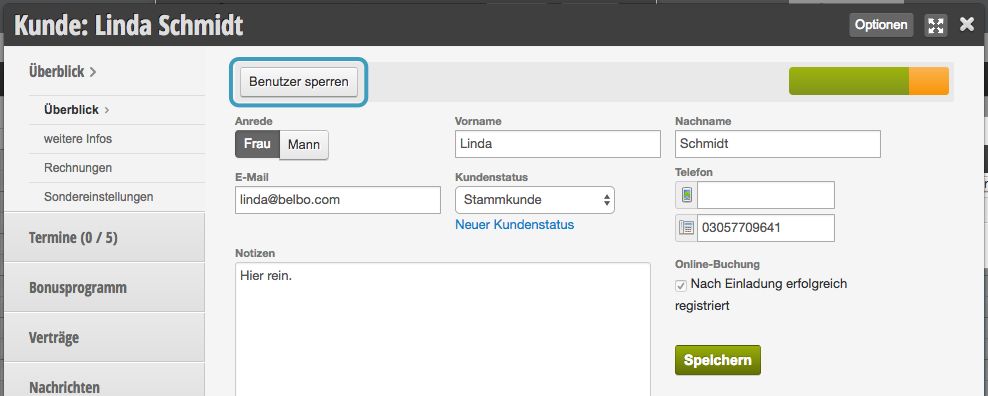Click the fullscreen expand icon in header
Viewport: 988px width, 396px height.
coord(936,25)
